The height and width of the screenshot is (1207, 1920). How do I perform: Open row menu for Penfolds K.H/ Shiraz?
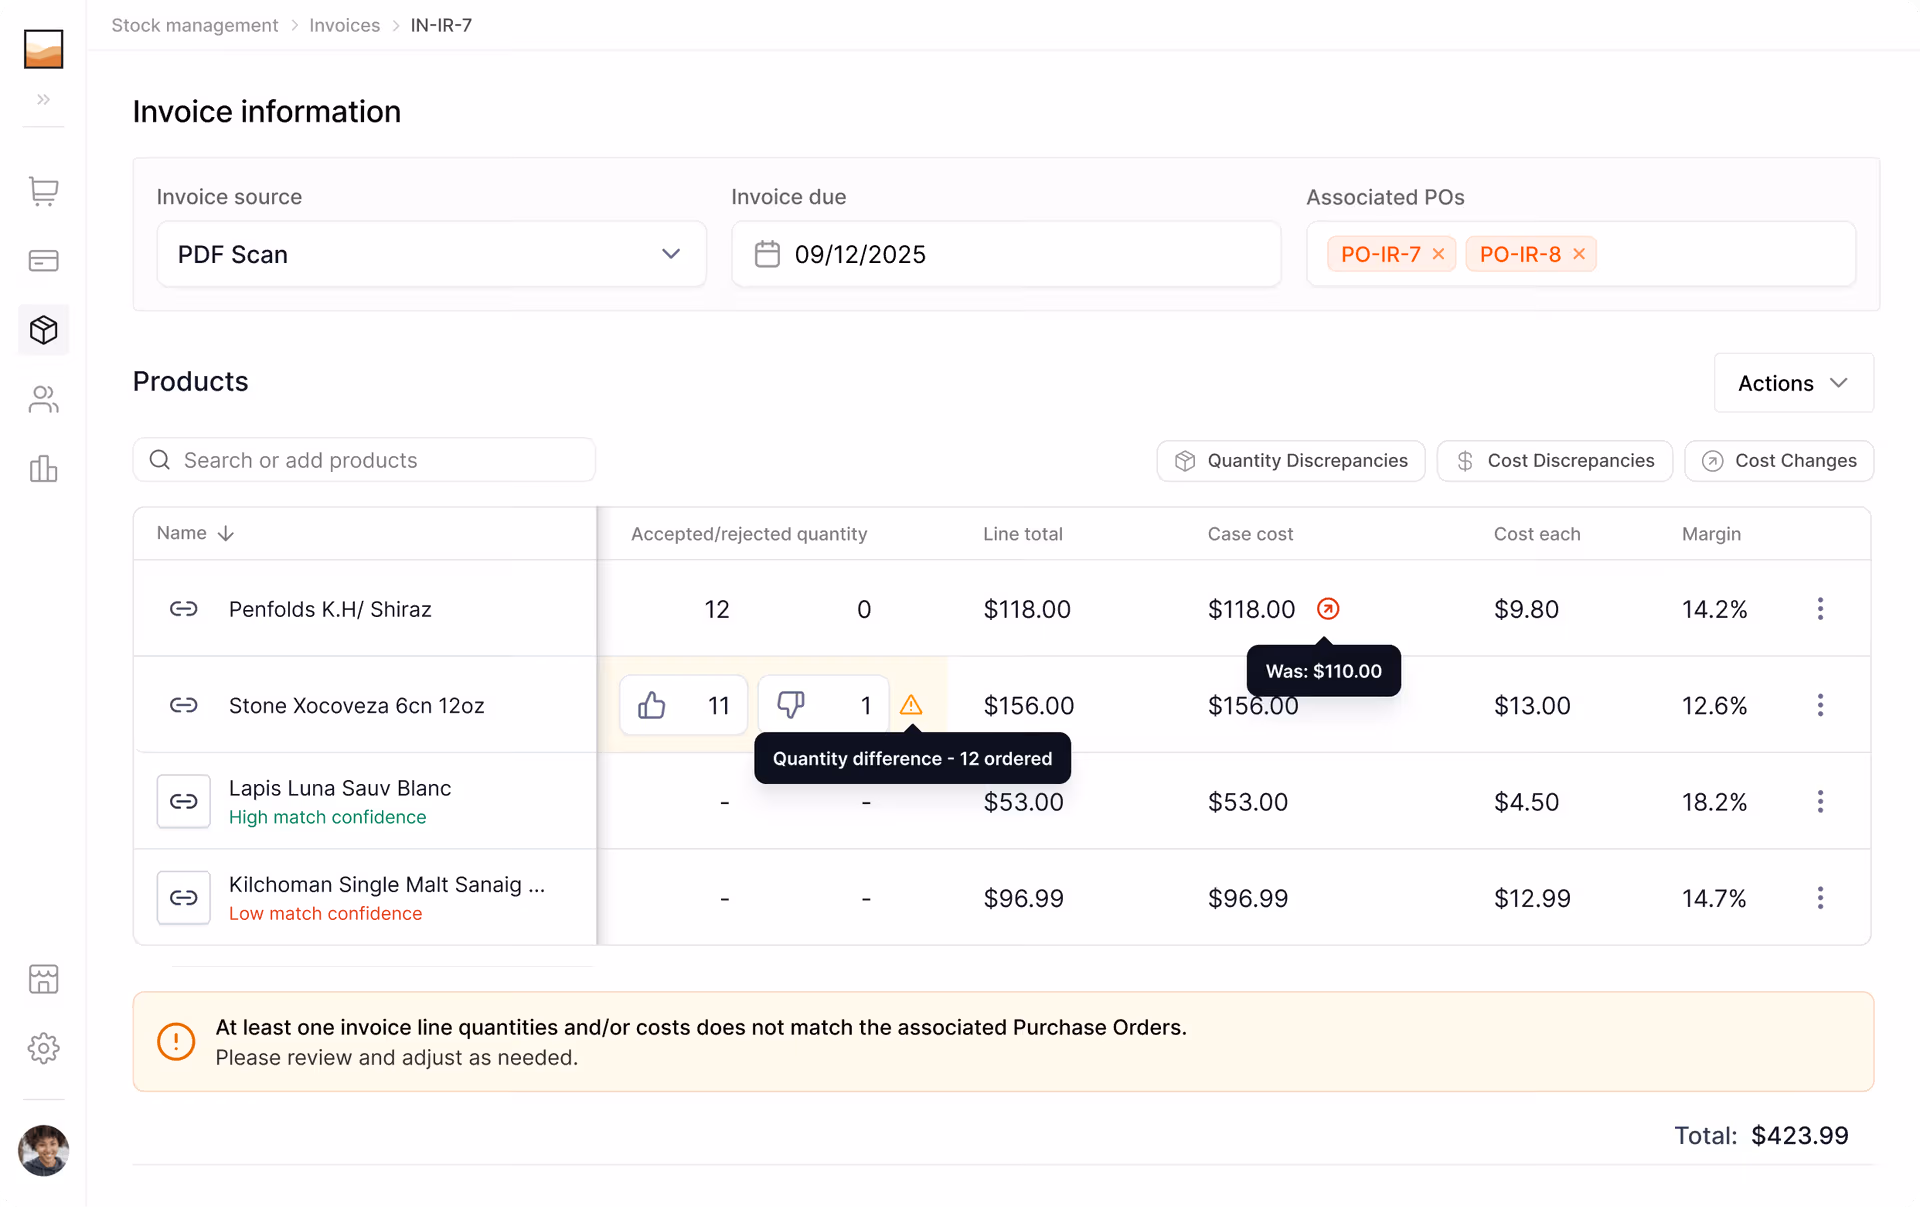(1820, 609)
